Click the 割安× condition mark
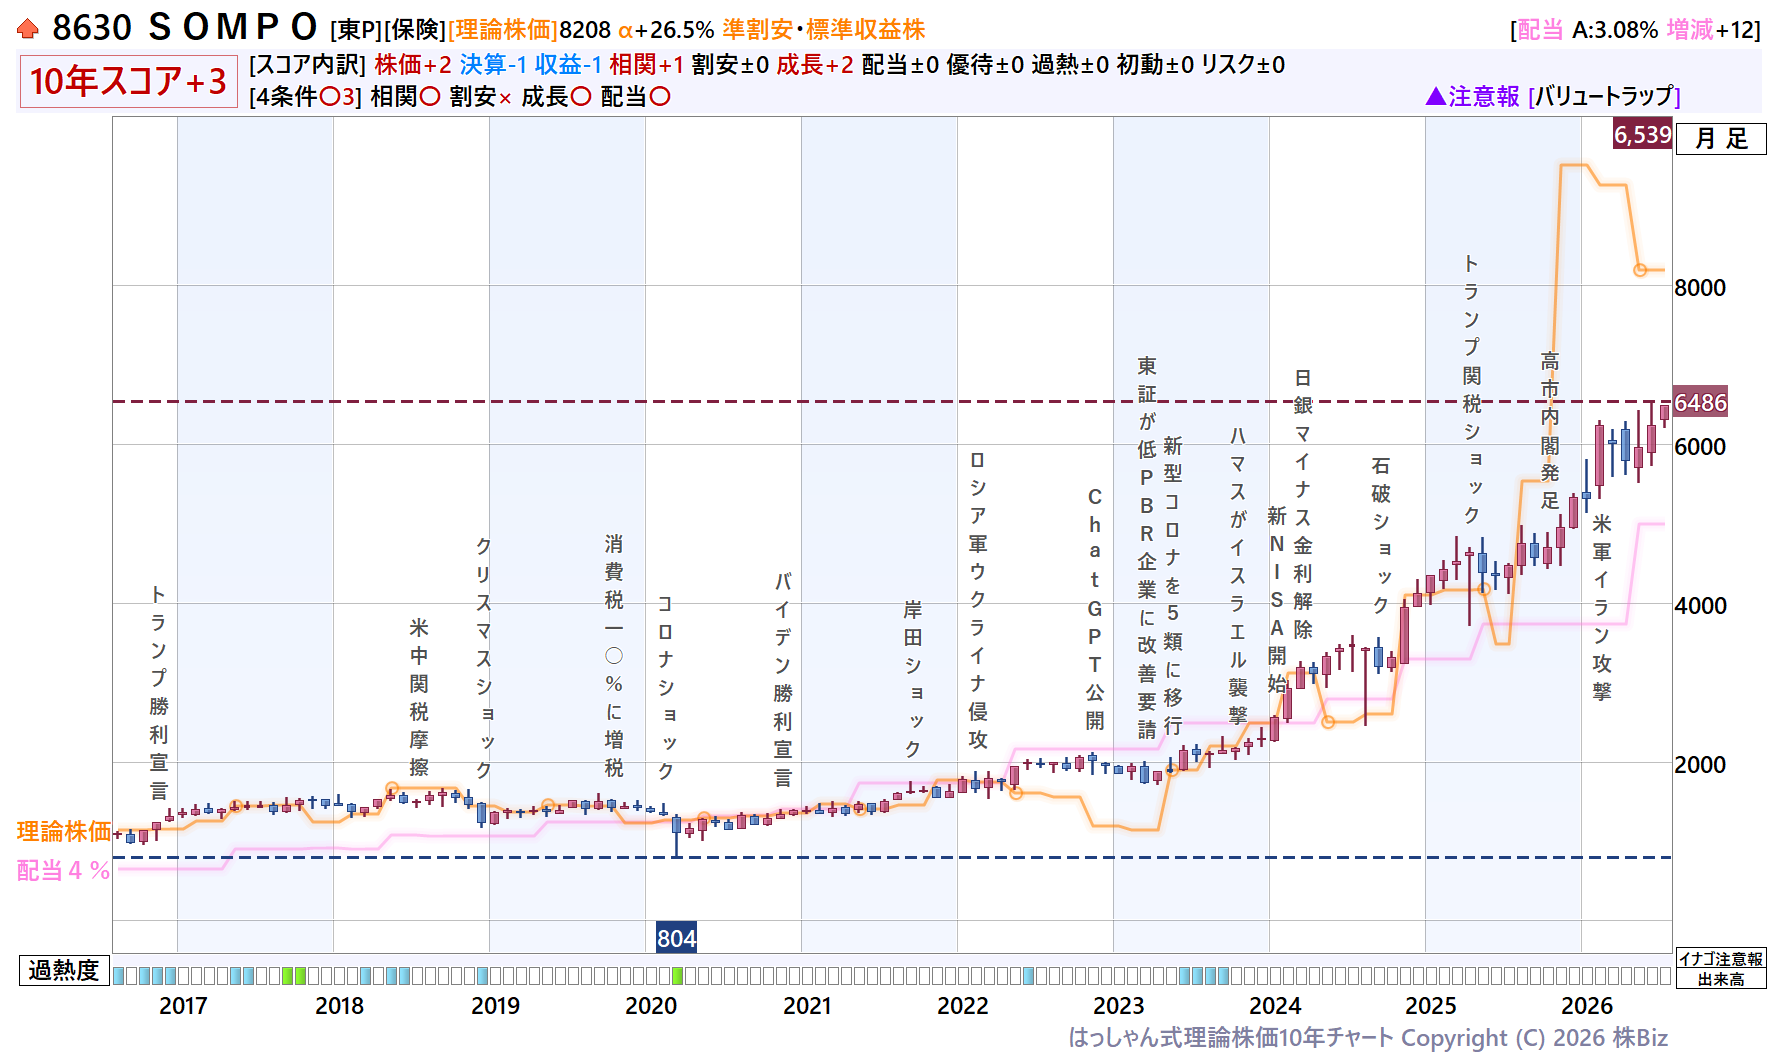Viewport: 1780px width, 1054px height. 505,98
